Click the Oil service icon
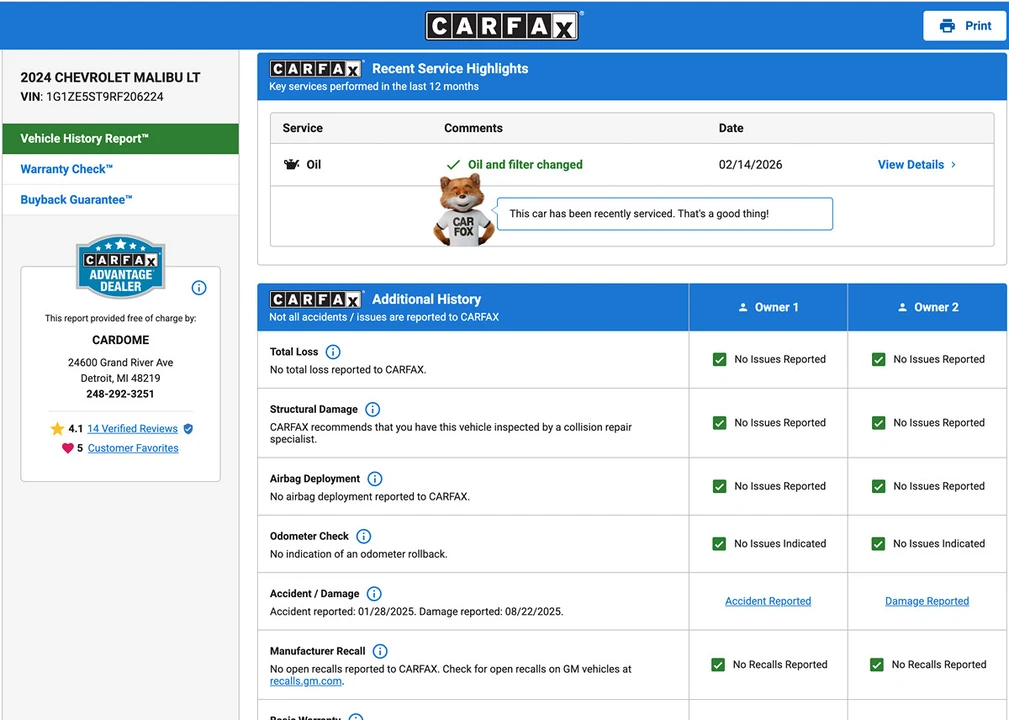This screenshot has width=1009, height=720. 292,164
